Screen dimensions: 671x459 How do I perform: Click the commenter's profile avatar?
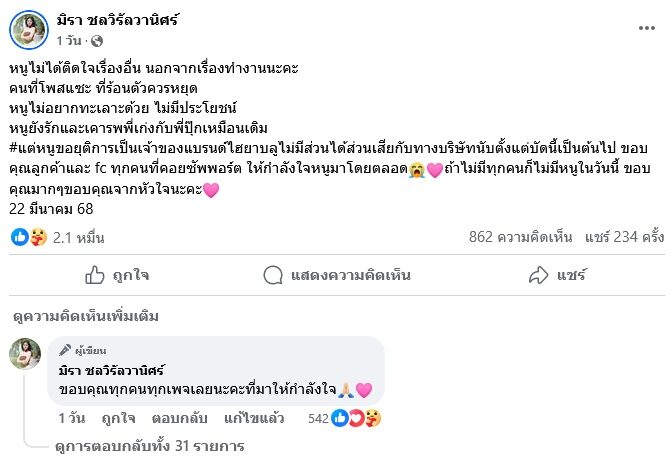point(25,354)
